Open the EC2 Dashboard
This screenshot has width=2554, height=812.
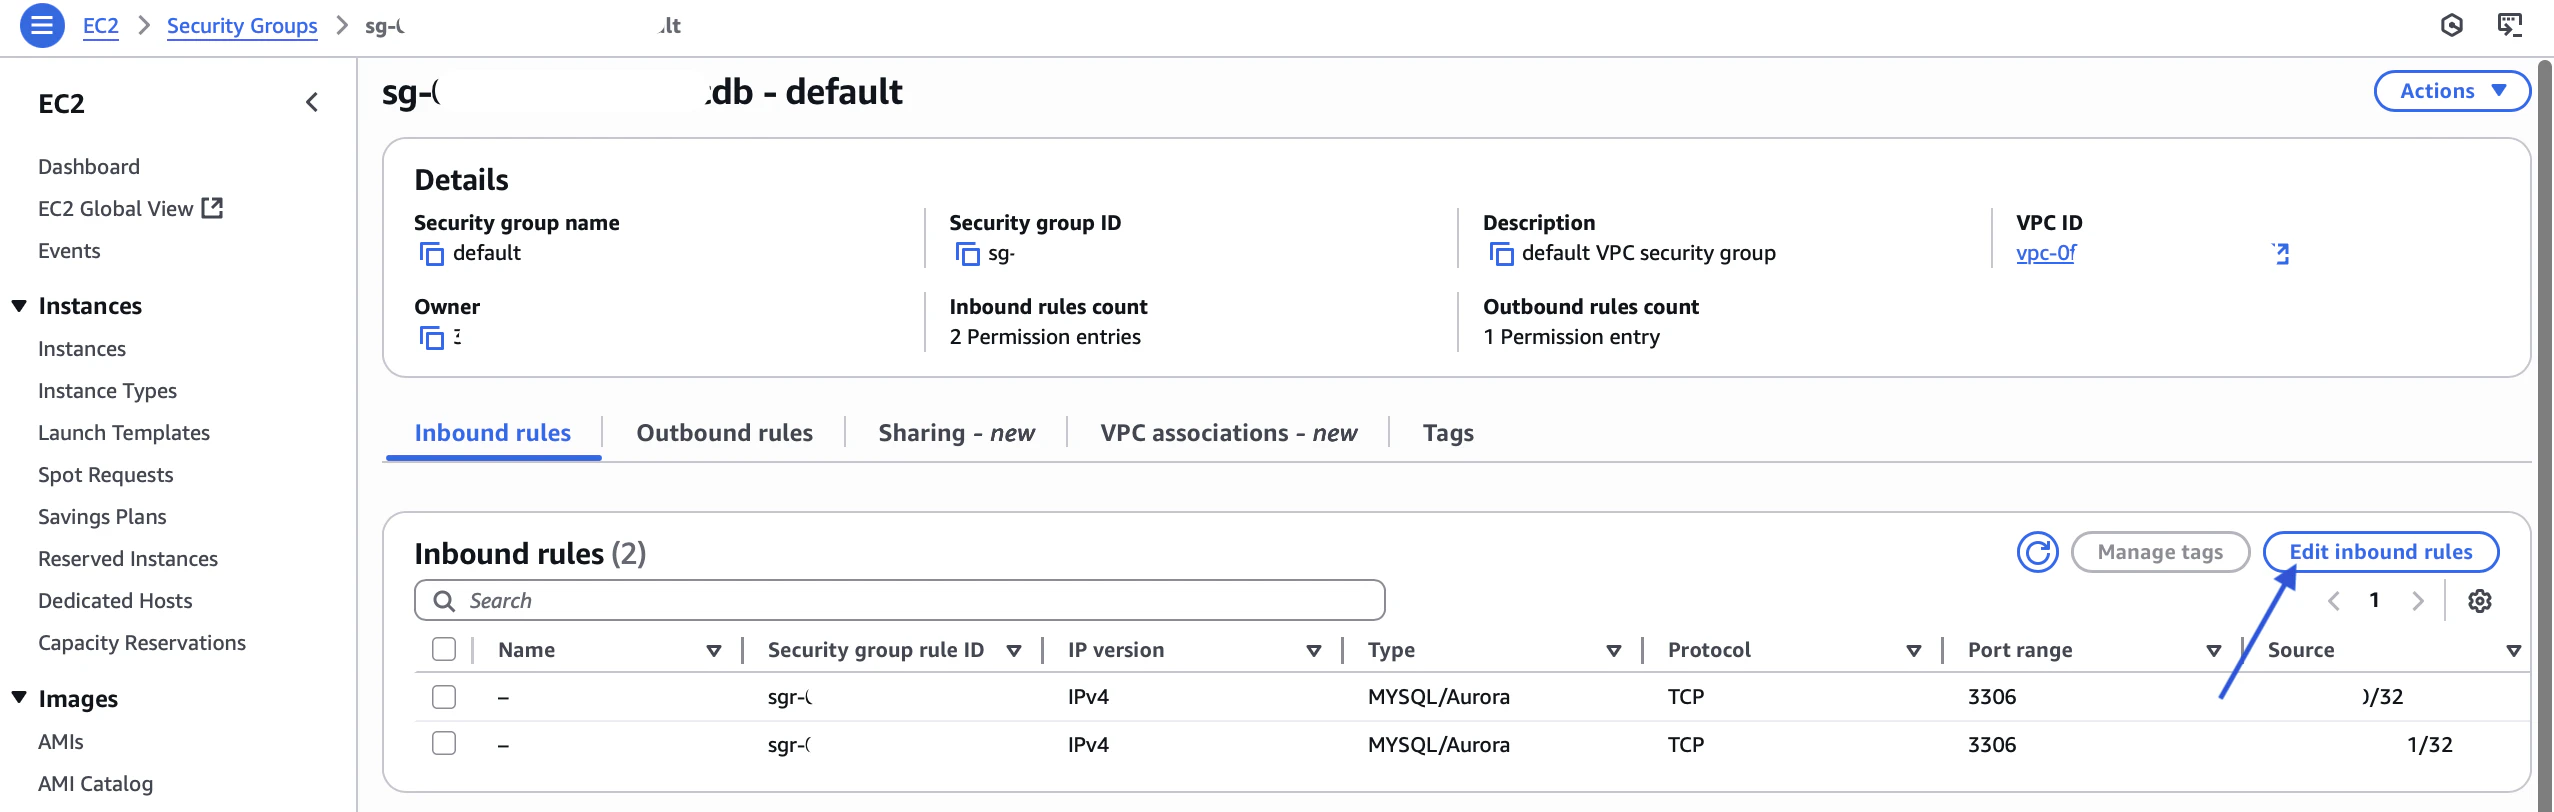(x=89, y=167)
